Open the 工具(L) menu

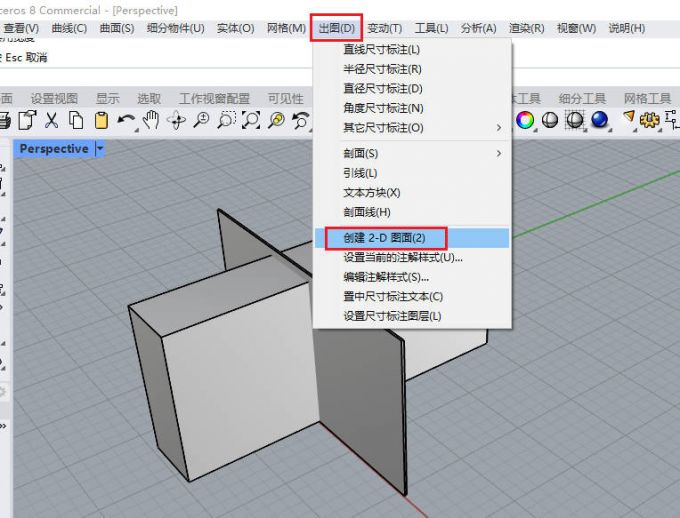[x=431, y=28]
